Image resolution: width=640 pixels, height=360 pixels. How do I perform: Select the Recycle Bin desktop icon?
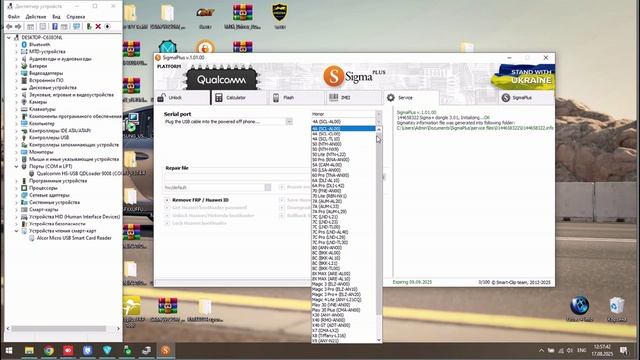pos(616,309)
